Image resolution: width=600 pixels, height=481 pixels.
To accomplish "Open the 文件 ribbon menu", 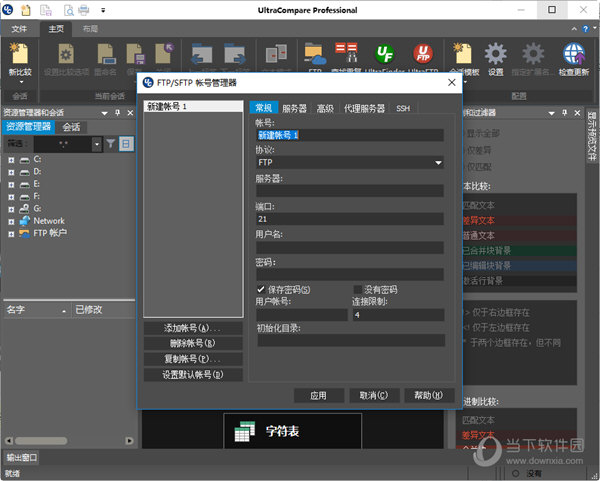I will [x=19, y=29].
